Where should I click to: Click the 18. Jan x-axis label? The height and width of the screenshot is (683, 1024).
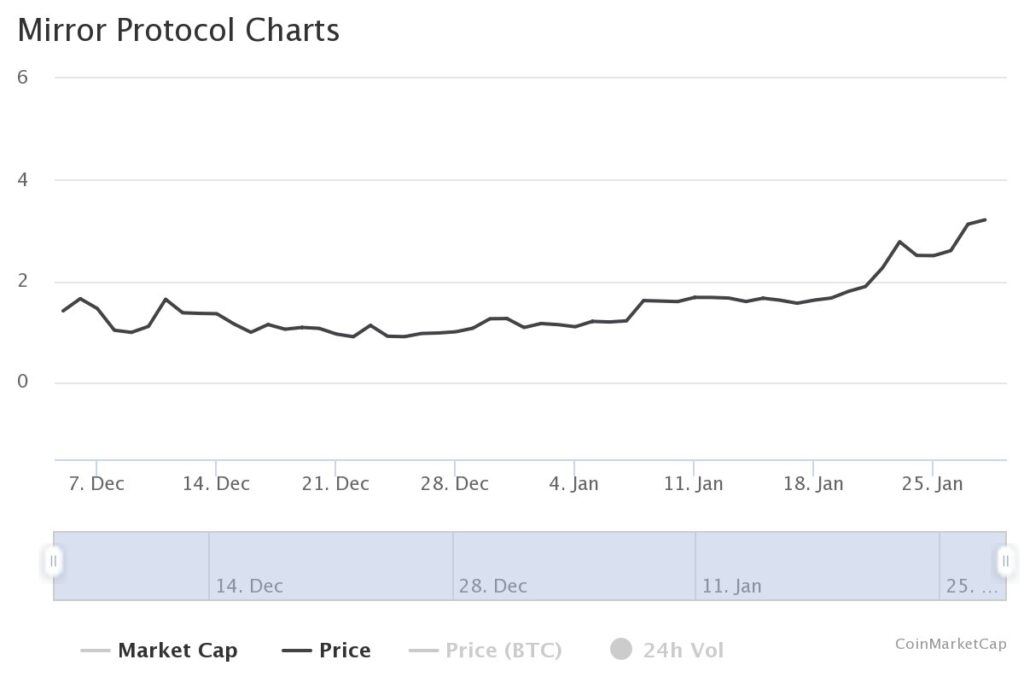click(813, 484)
